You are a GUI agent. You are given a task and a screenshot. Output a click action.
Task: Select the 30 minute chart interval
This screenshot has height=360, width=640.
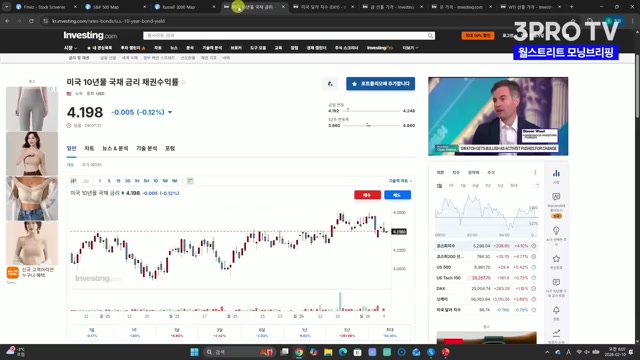tap(127, 181)
